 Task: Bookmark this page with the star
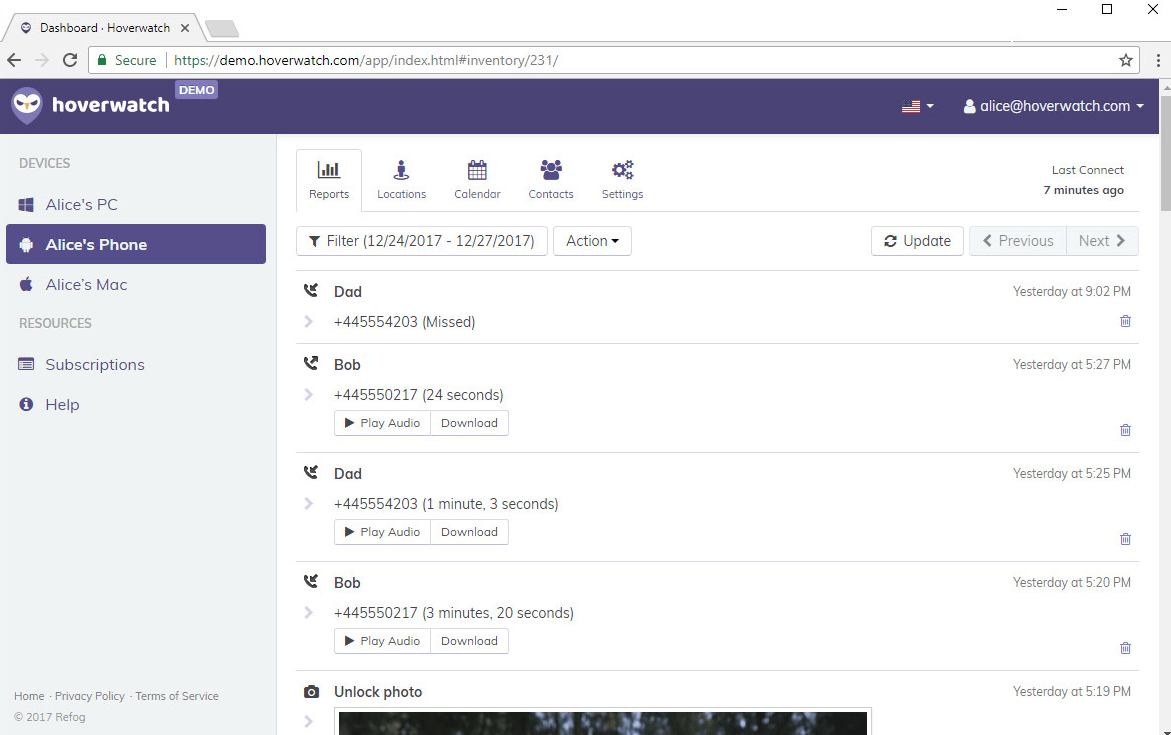[x=1125, y=61]
